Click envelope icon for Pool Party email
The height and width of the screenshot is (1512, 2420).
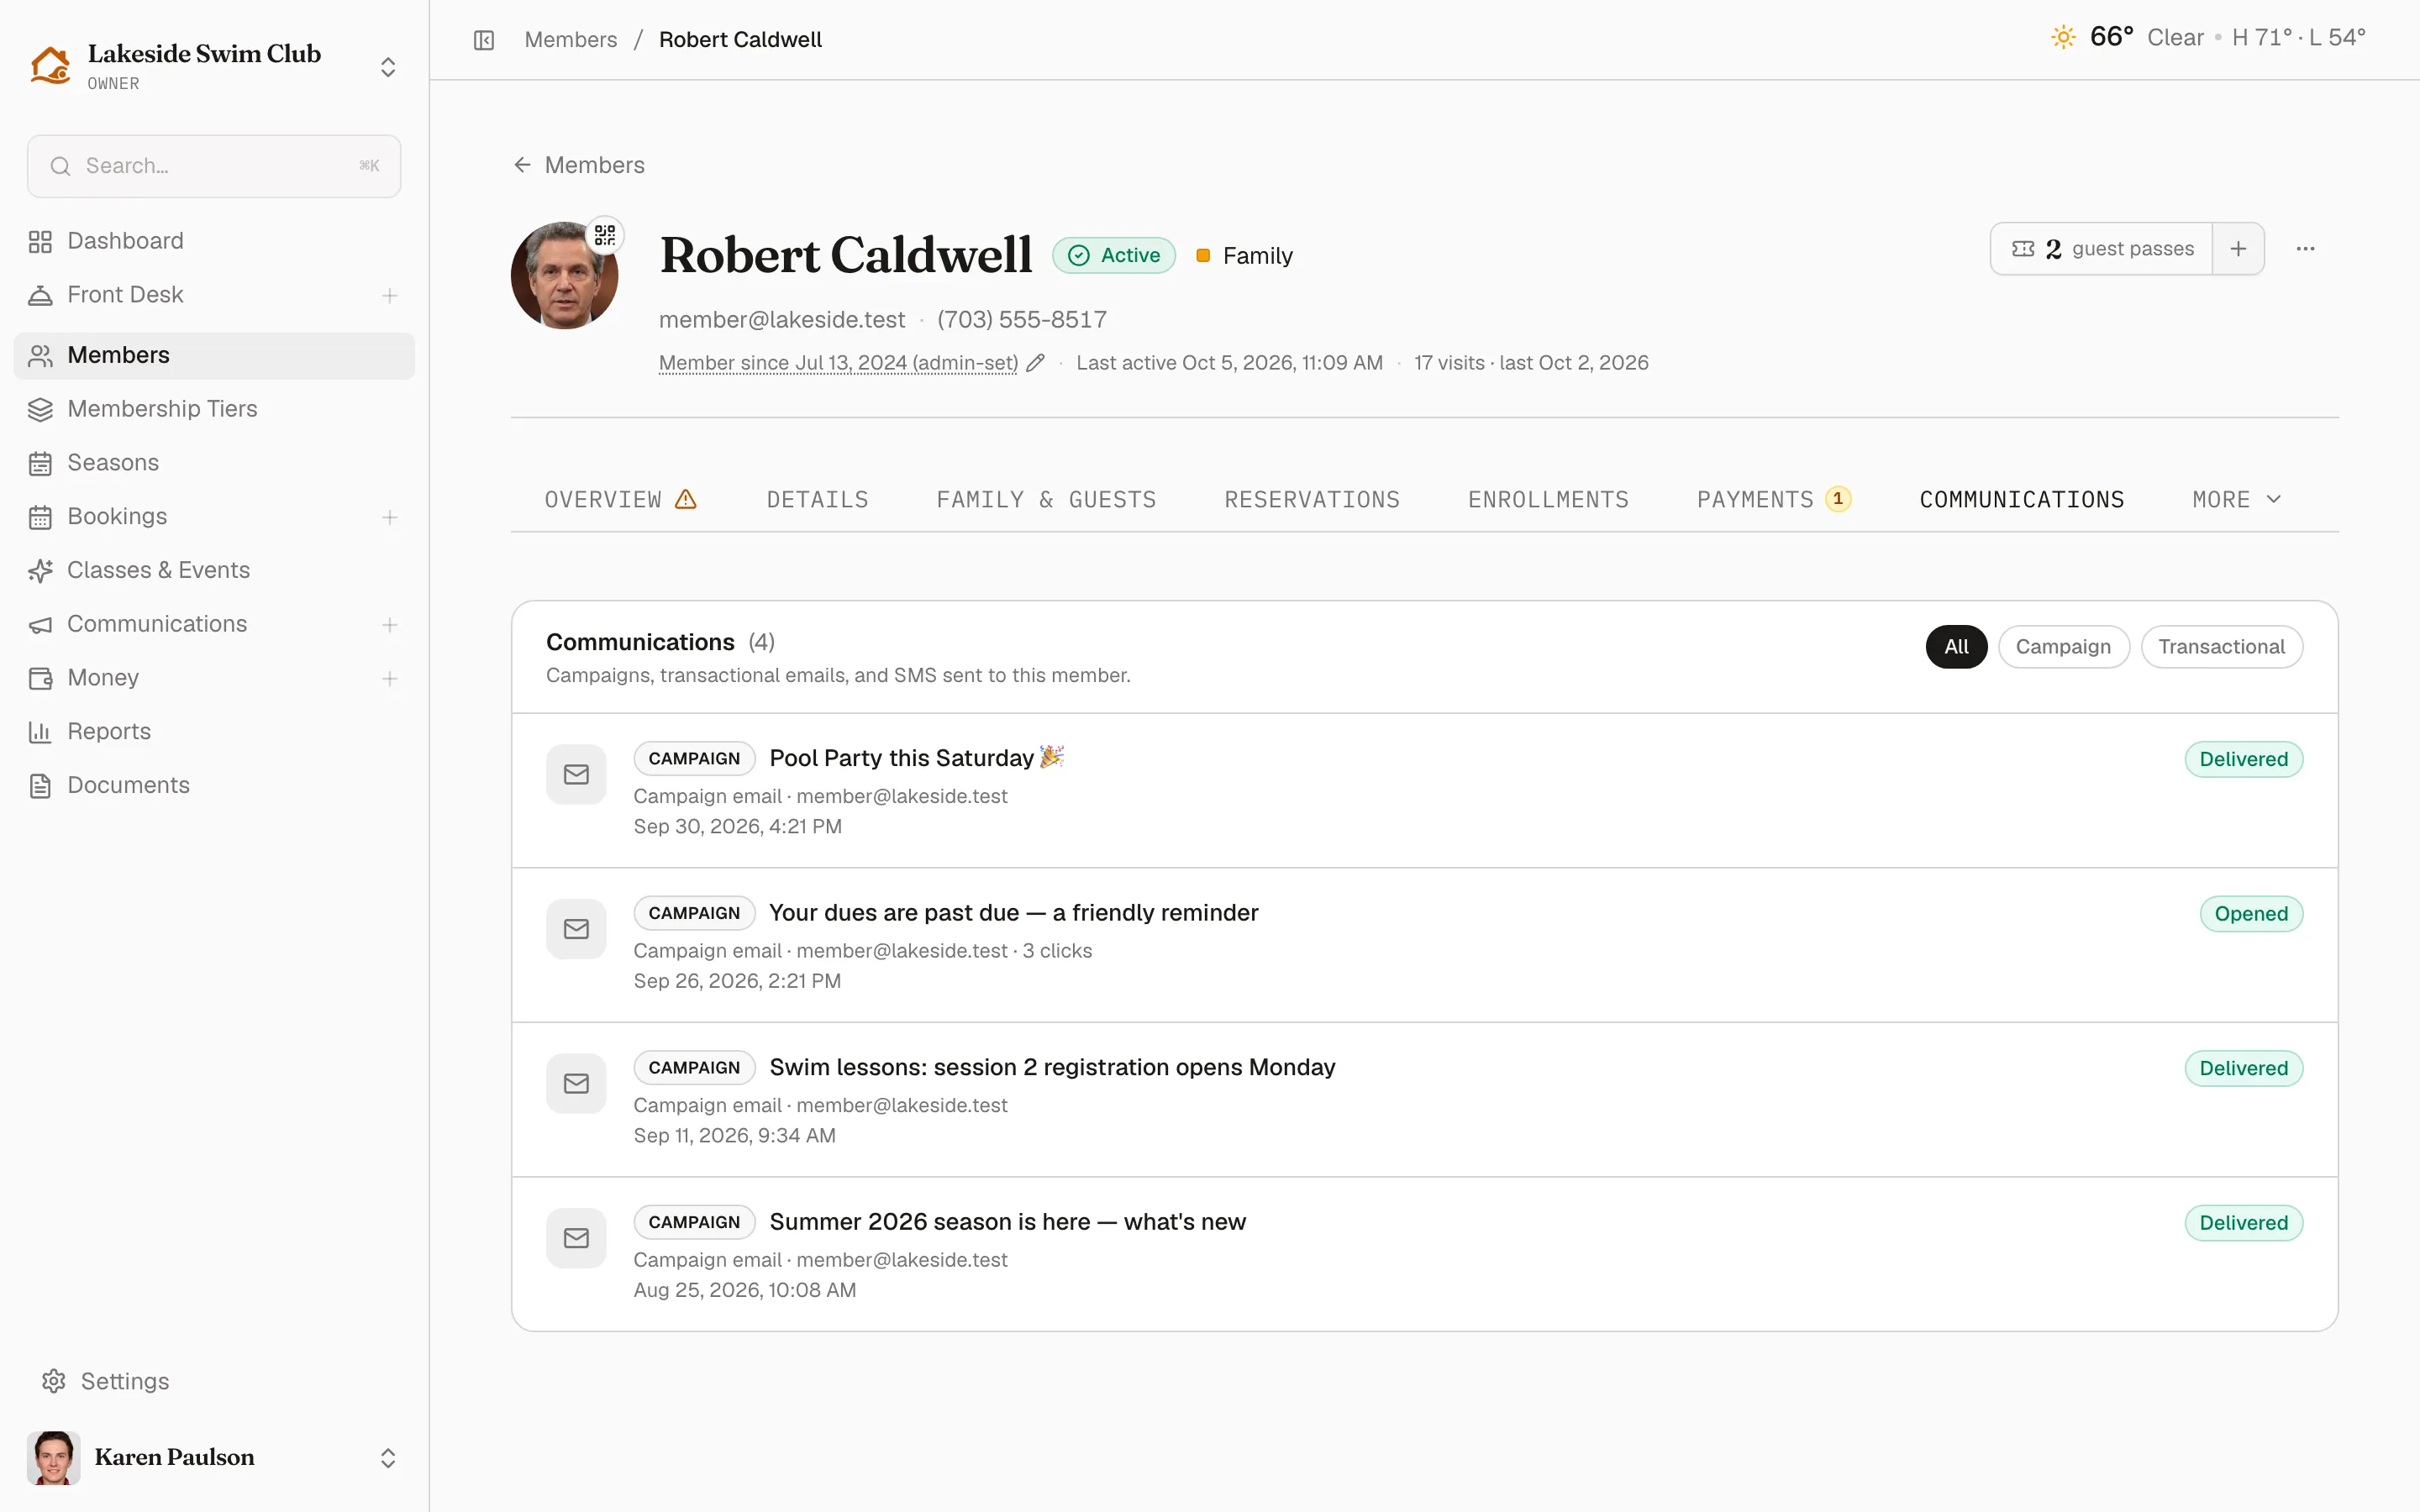click(x=576, y=775)
